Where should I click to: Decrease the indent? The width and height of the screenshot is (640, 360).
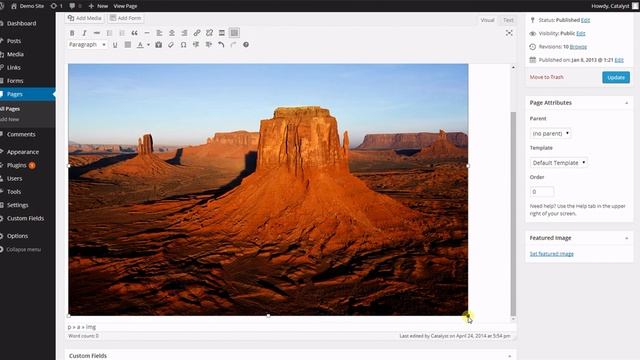pyautogui.click(x=196, y=45)
